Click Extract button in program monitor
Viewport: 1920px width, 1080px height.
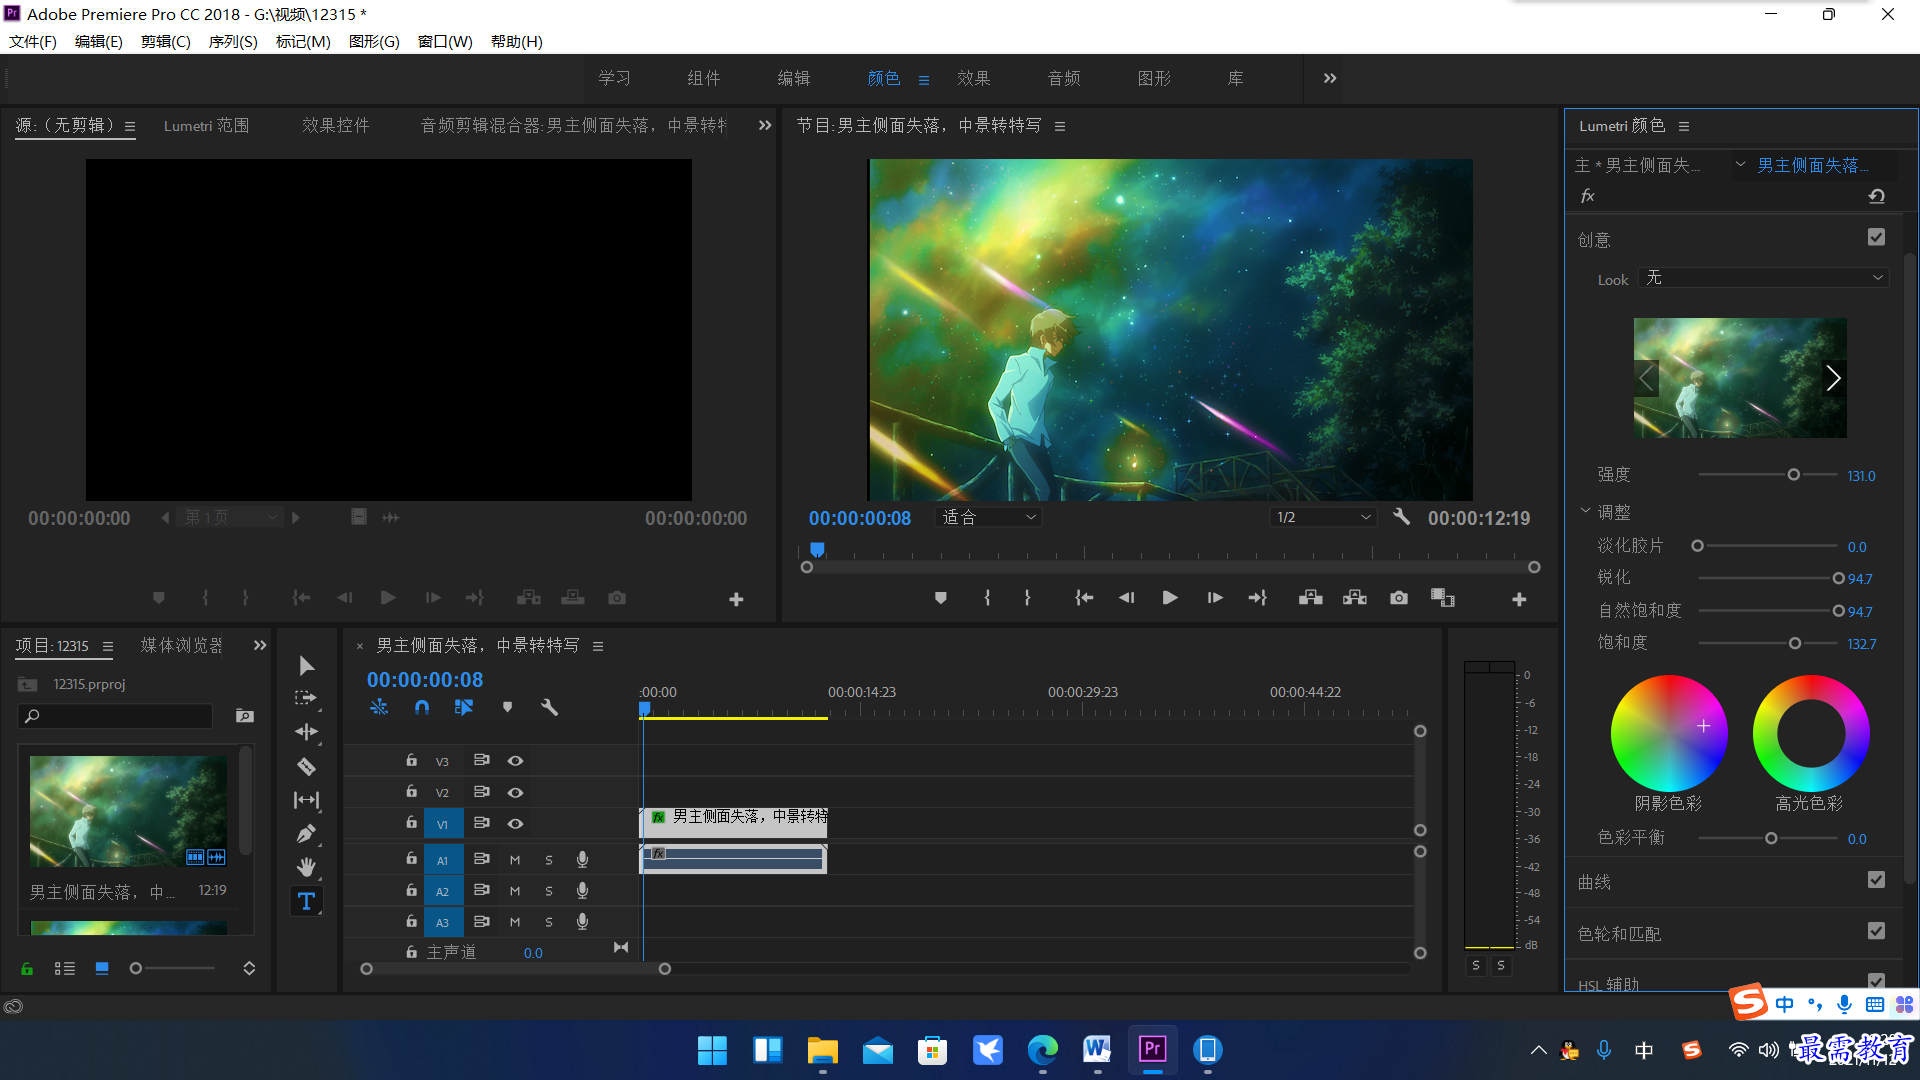[1355, 598]
